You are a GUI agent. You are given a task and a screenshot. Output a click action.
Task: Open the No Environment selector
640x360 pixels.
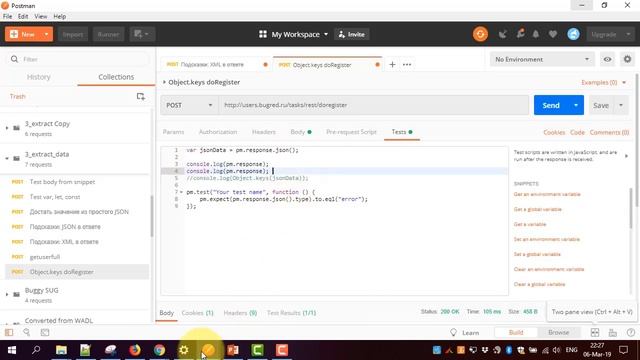[x=542, y=60]
